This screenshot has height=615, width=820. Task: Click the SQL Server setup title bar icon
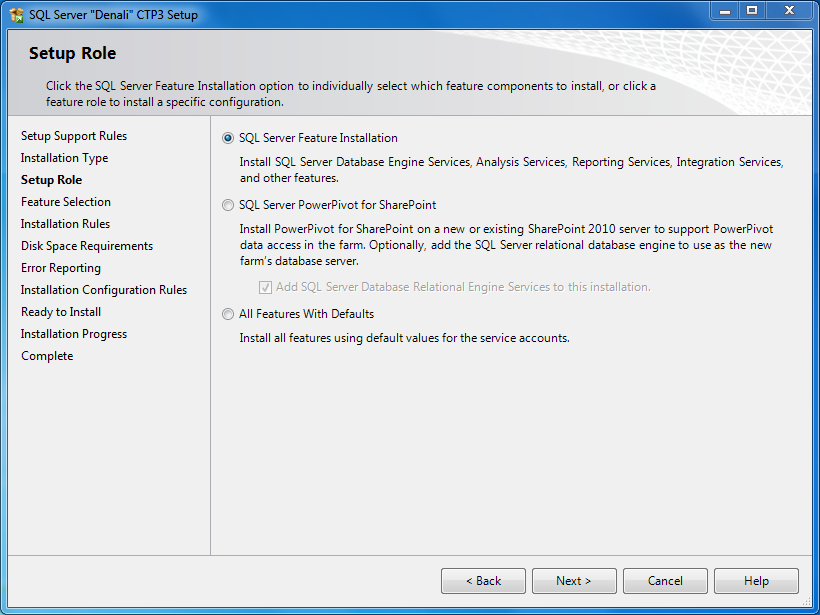17,15
